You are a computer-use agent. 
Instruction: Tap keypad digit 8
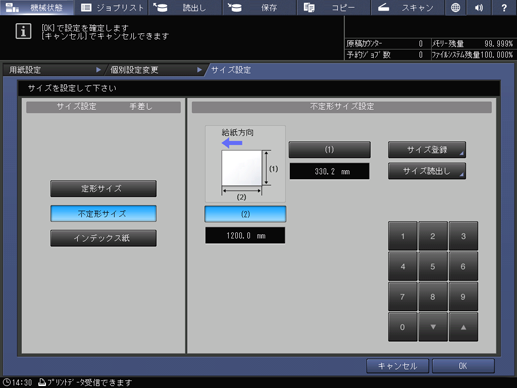(x=433, y=297)
